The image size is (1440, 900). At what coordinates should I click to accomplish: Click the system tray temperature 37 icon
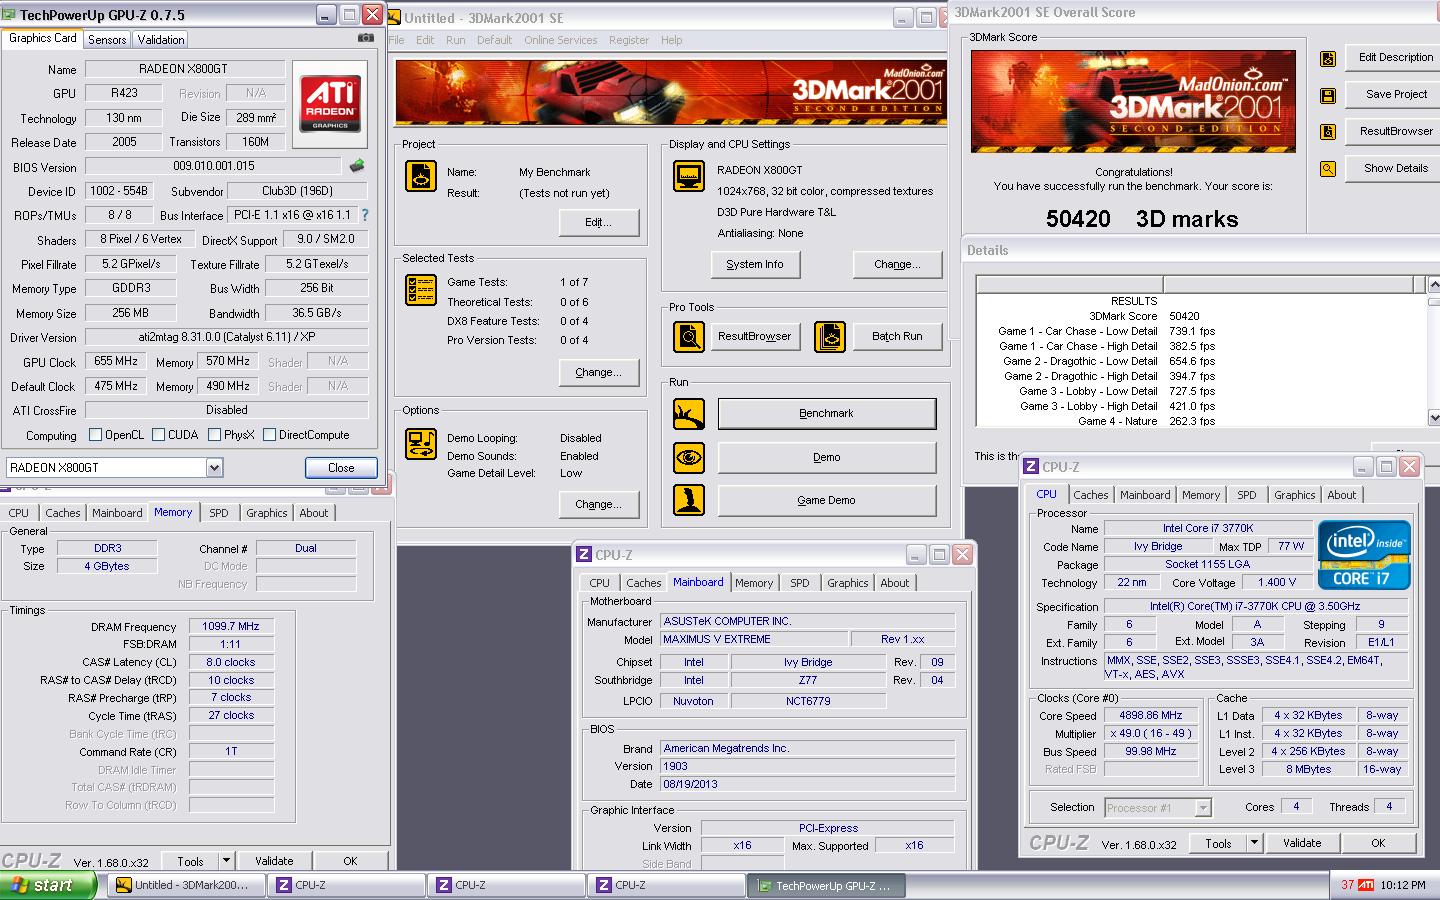(x=1347, y=885)
